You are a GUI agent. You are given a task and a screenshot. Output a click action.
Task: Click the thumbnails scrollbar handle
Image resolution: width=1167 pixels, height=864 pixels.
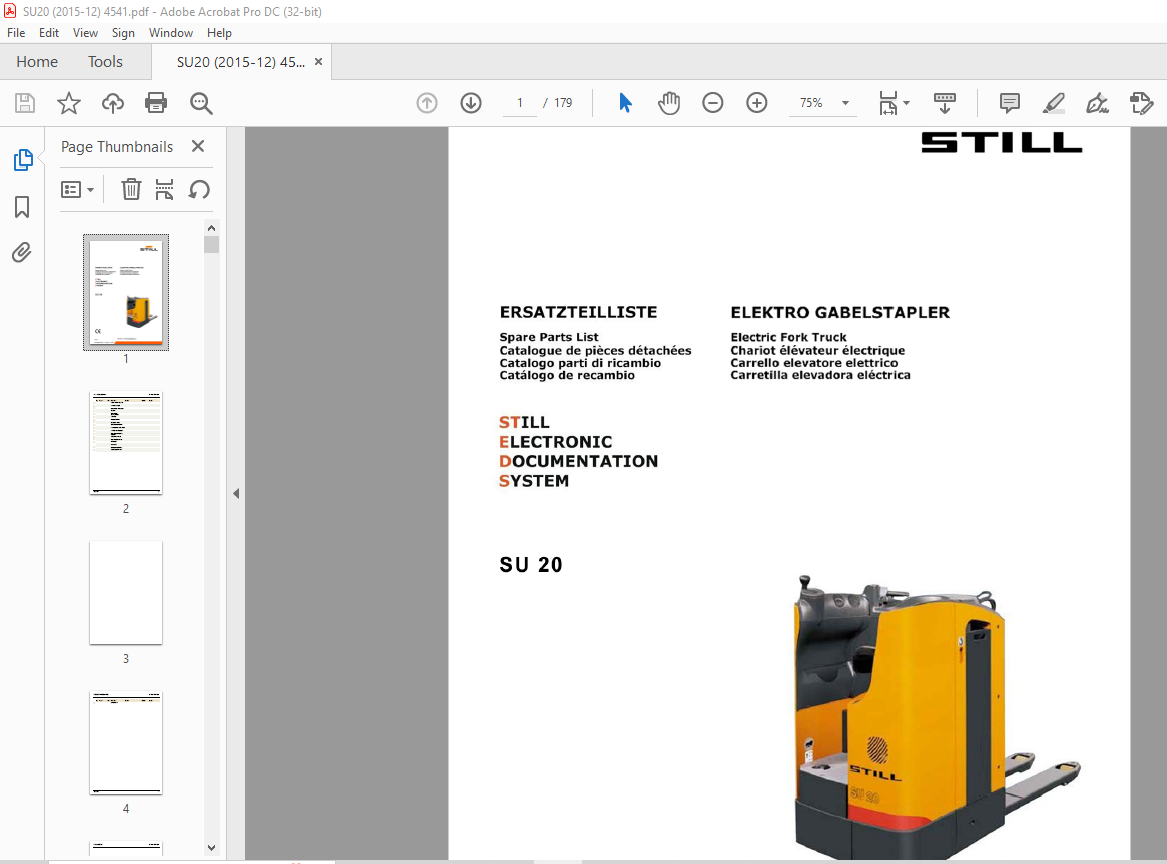[x=211, y=244]
